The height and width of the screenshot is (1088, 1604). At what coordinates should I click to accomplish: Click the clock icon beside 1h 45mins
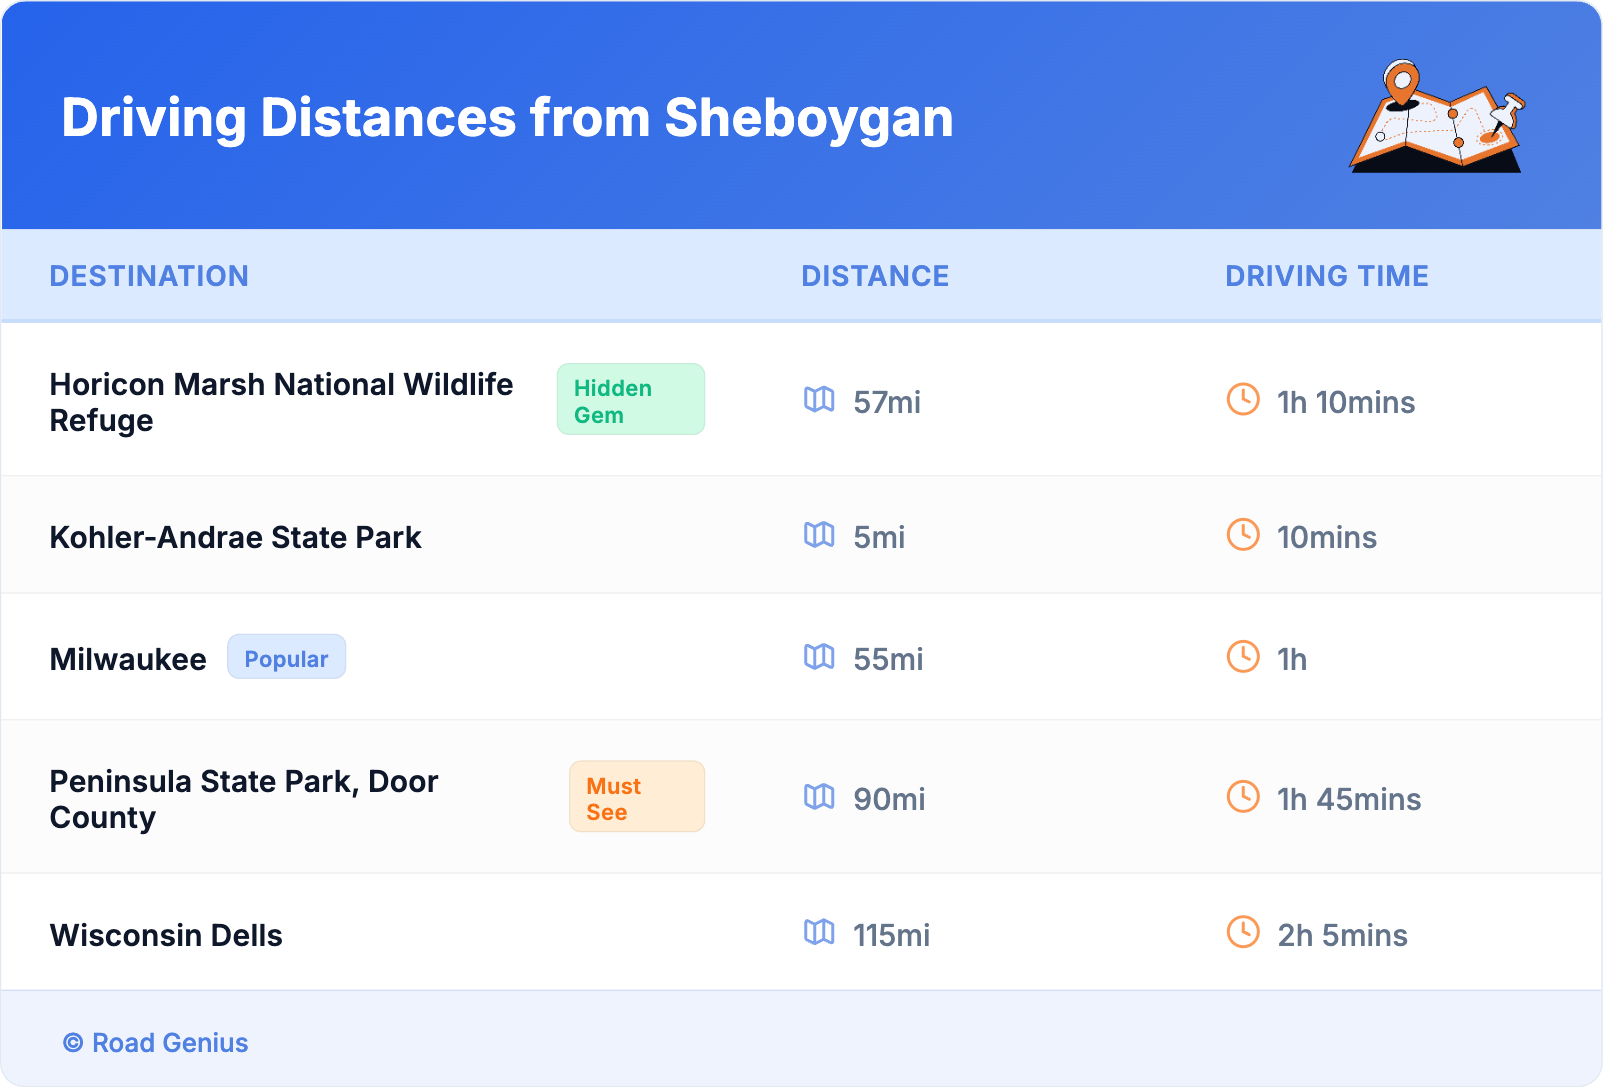(x=1243, y=797)
